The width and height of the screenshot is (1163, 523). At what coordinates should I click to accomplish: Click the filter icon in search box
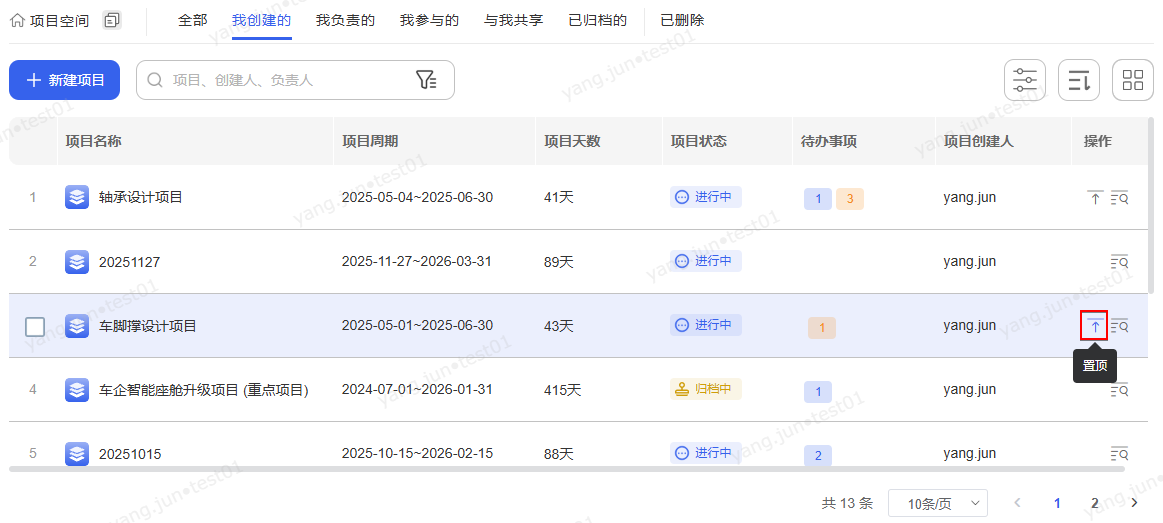click(x=426, y=80)
